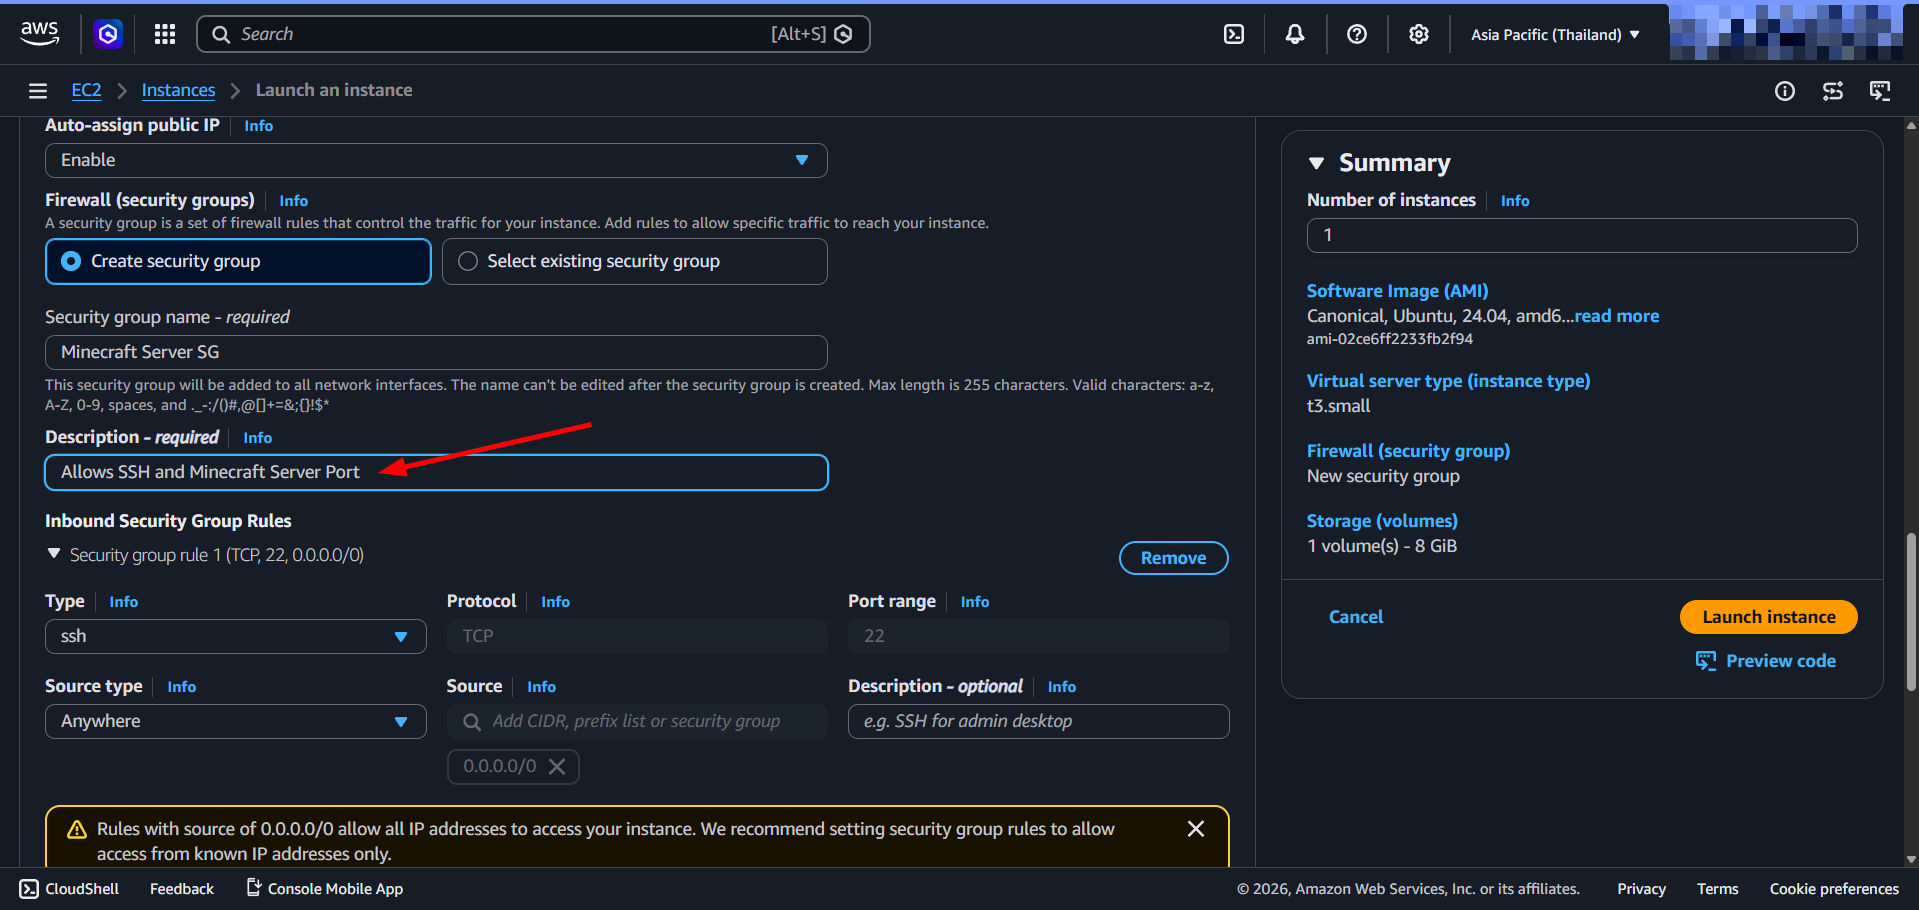
Task: Click Info next to Protocol
Action: coord(555,602)
